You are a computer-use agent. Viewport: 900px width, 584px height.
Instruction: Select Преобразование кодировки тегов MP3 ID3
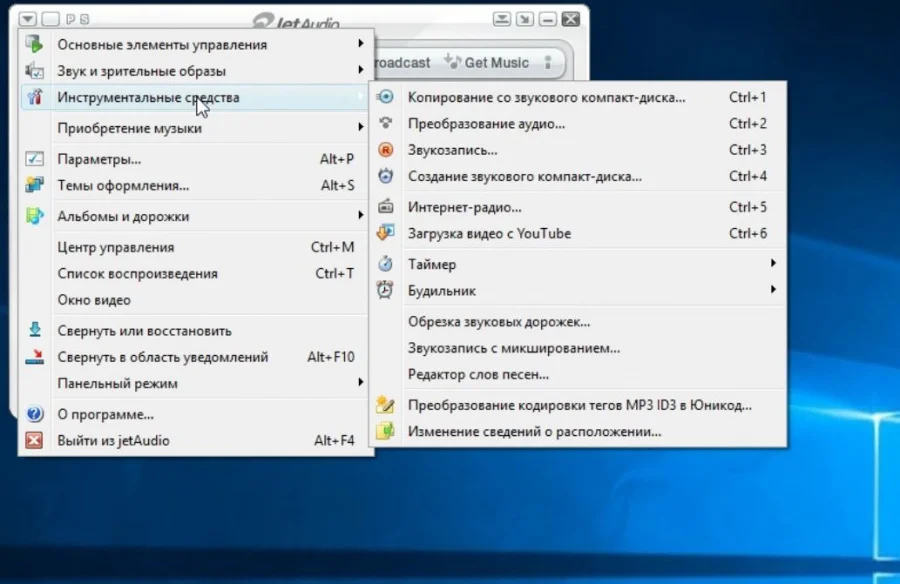point(578,406)
